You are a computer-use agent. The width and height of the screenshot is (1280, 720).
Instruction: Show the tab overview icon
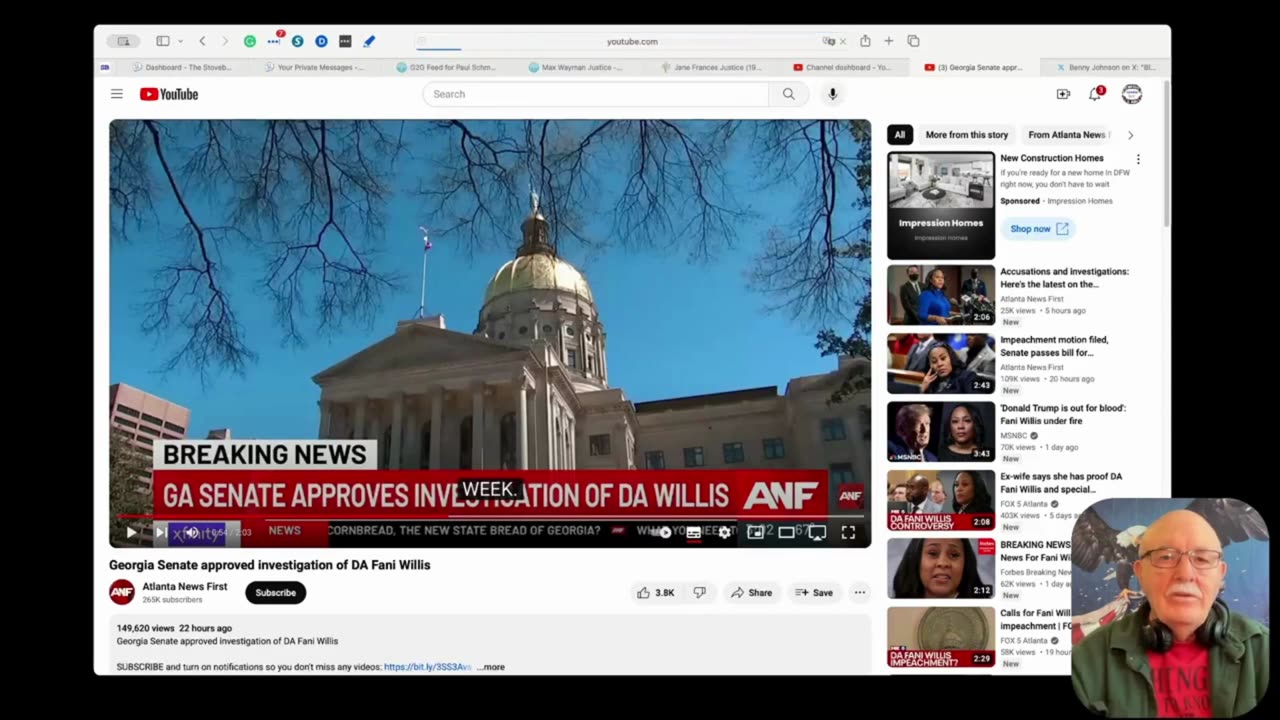[913, 41]
